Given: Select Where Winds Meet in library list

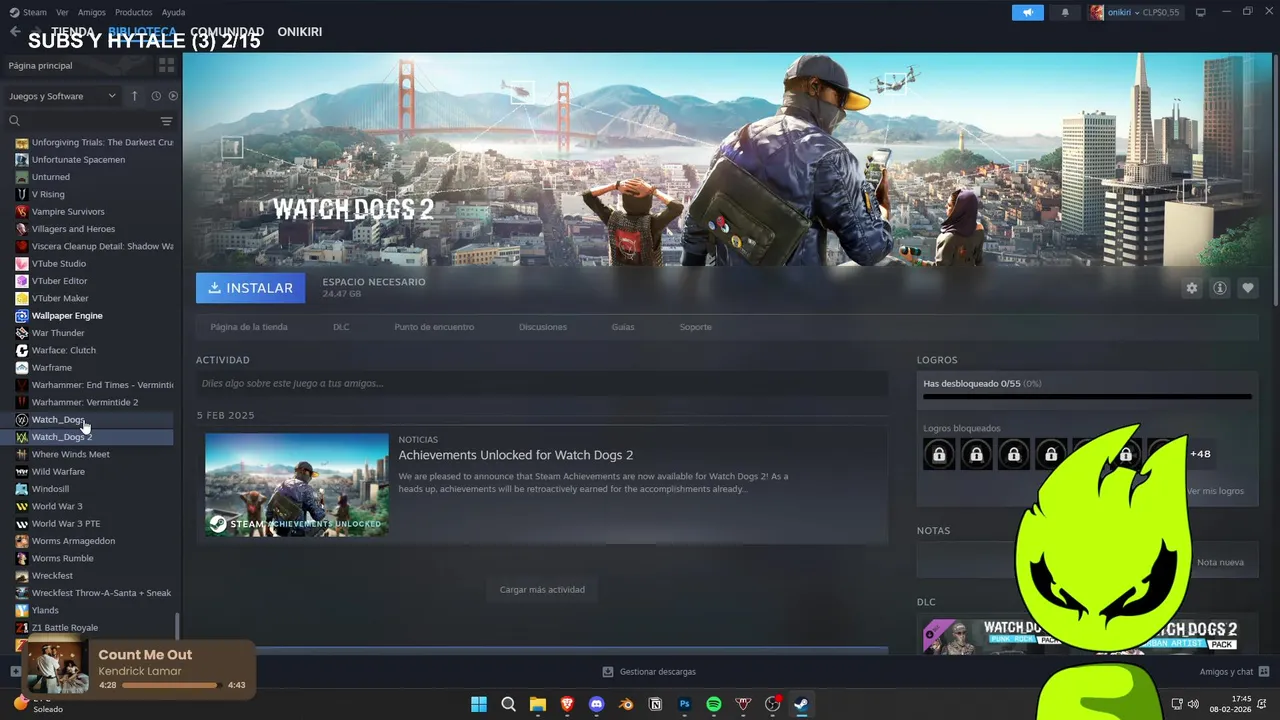Looking at the screenshot, I should click(x=94, y=454).
